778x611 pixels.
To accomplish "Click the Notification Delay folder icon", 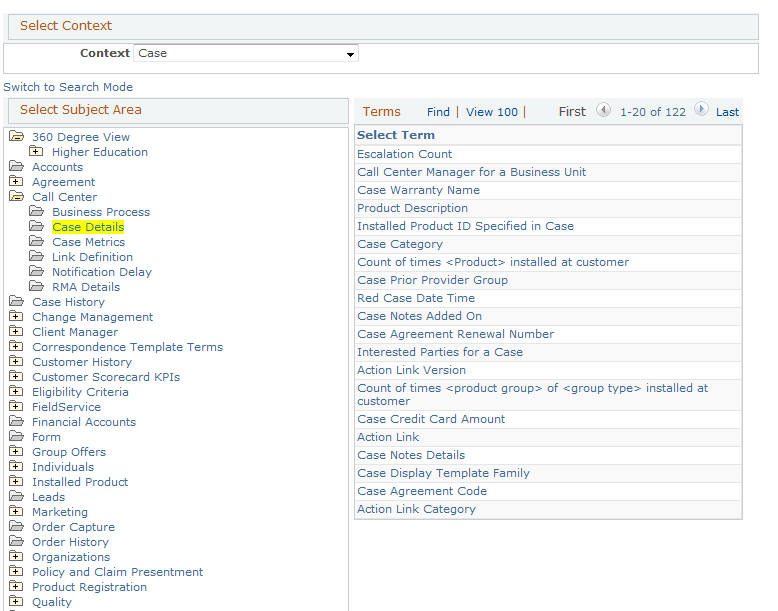I will coord(36,271).
